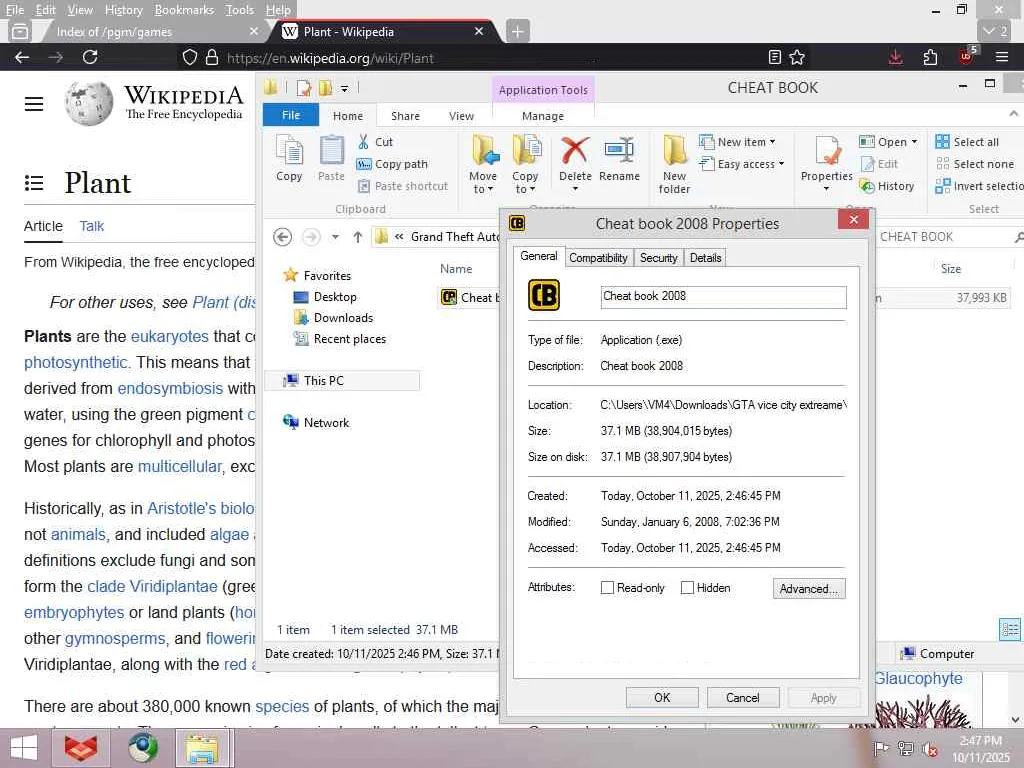
Task: Switch to View ribbon tab
Action: pos(461,116)
